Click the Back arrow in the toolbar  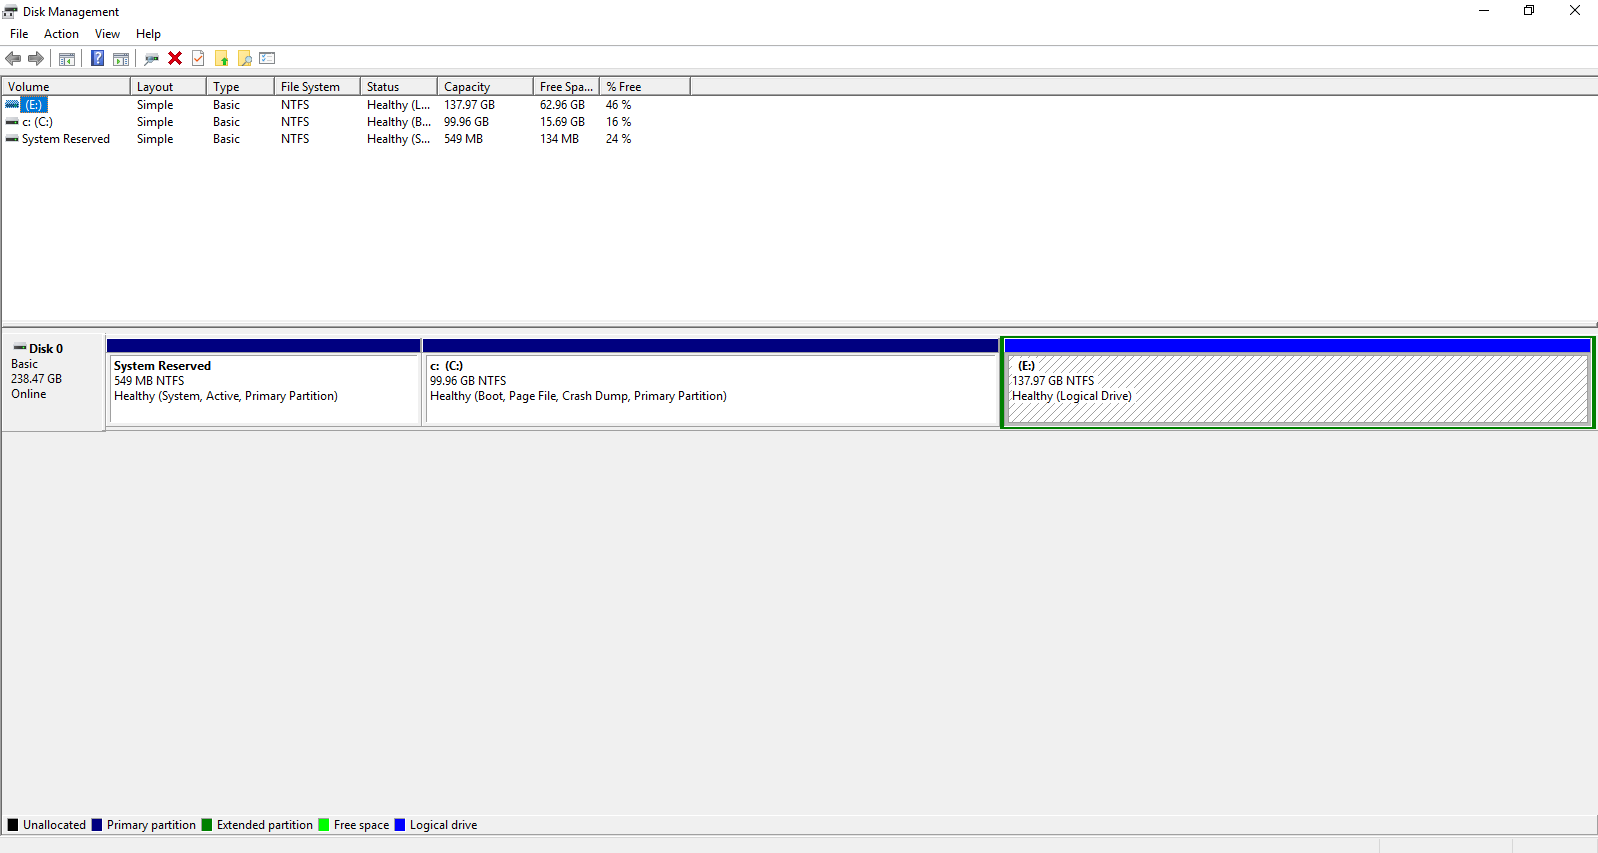coord(13,58)
